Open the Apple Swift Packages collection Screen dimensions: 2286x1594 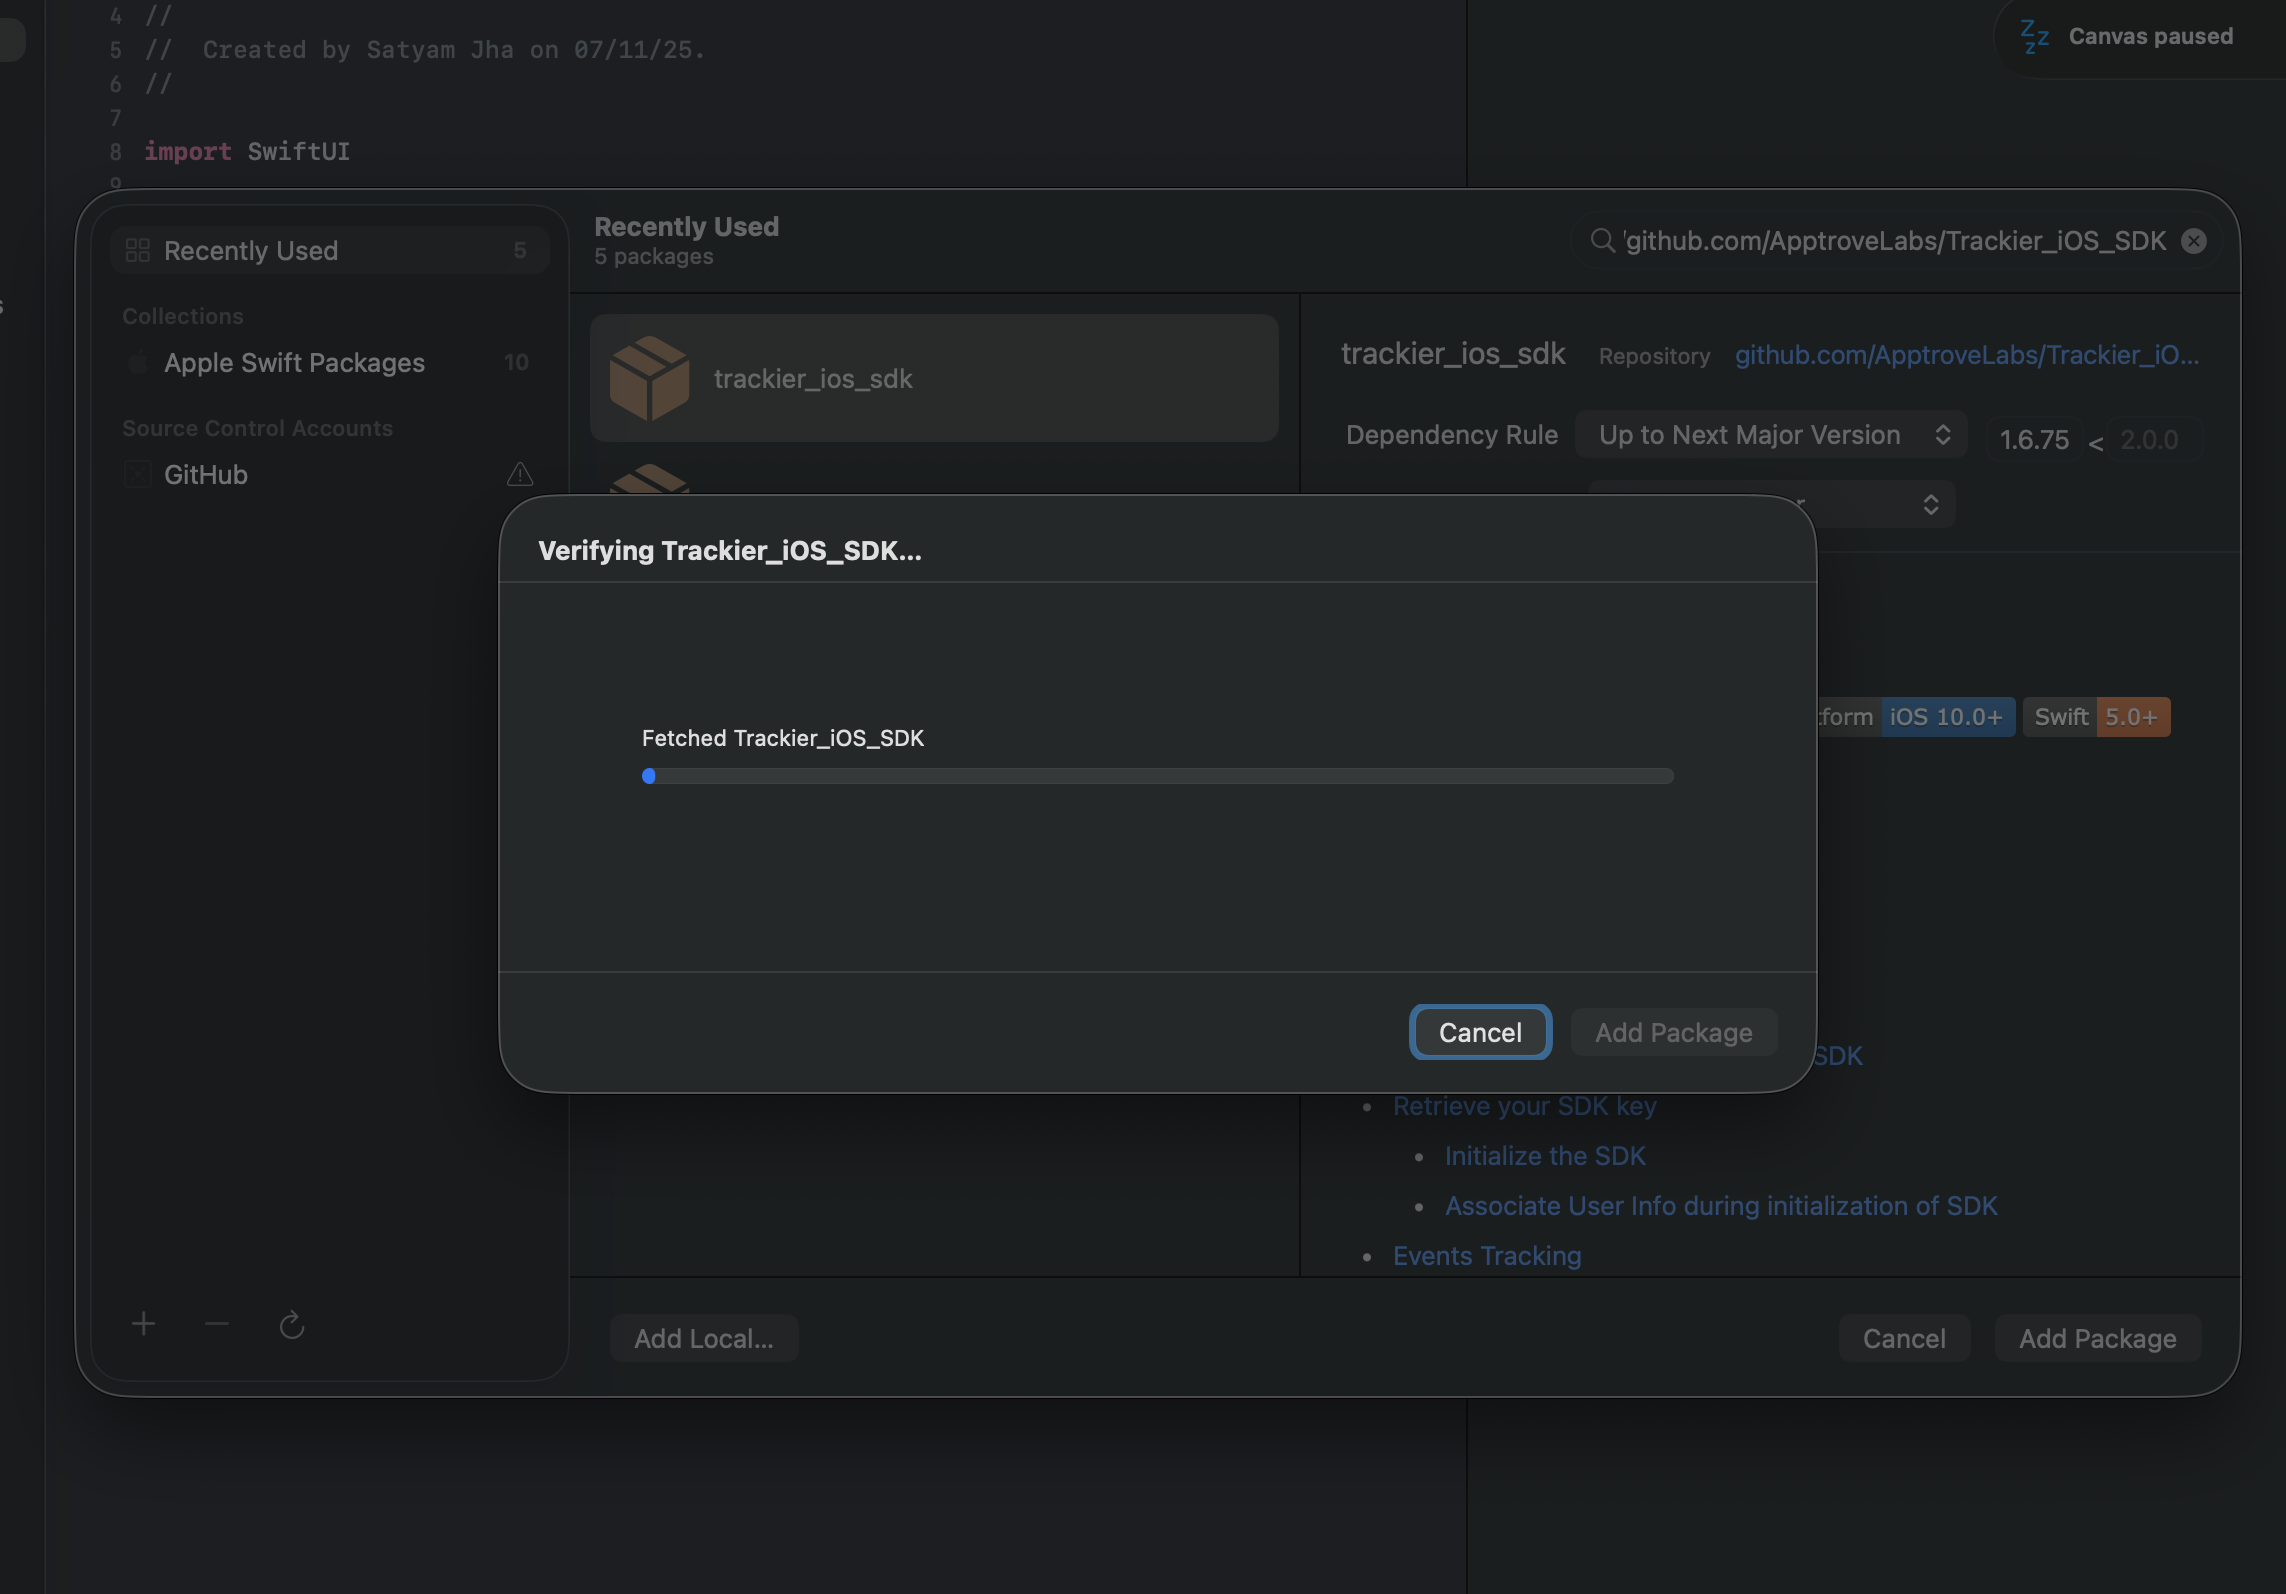click(x=294, y=362)
